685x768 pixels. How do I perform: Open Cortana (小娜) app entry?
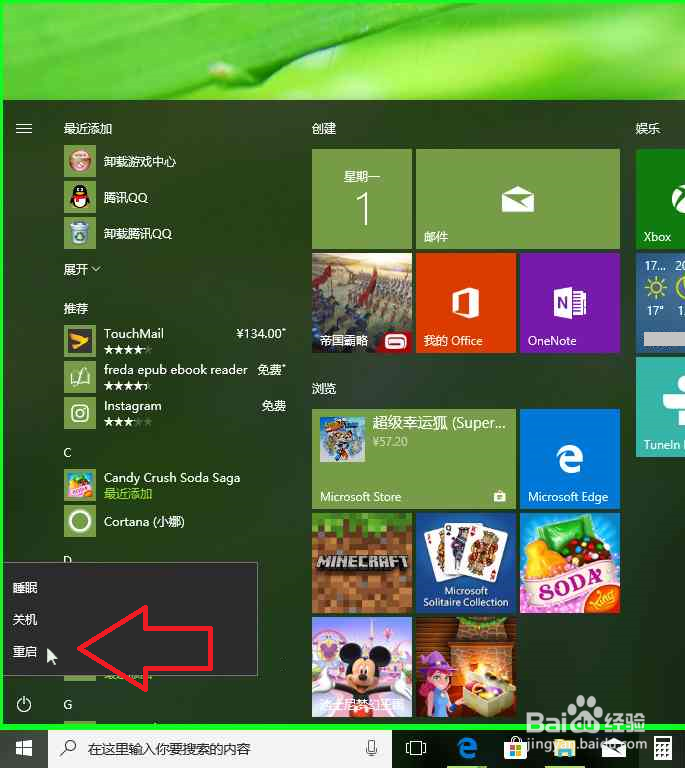(x=175, y=521)
